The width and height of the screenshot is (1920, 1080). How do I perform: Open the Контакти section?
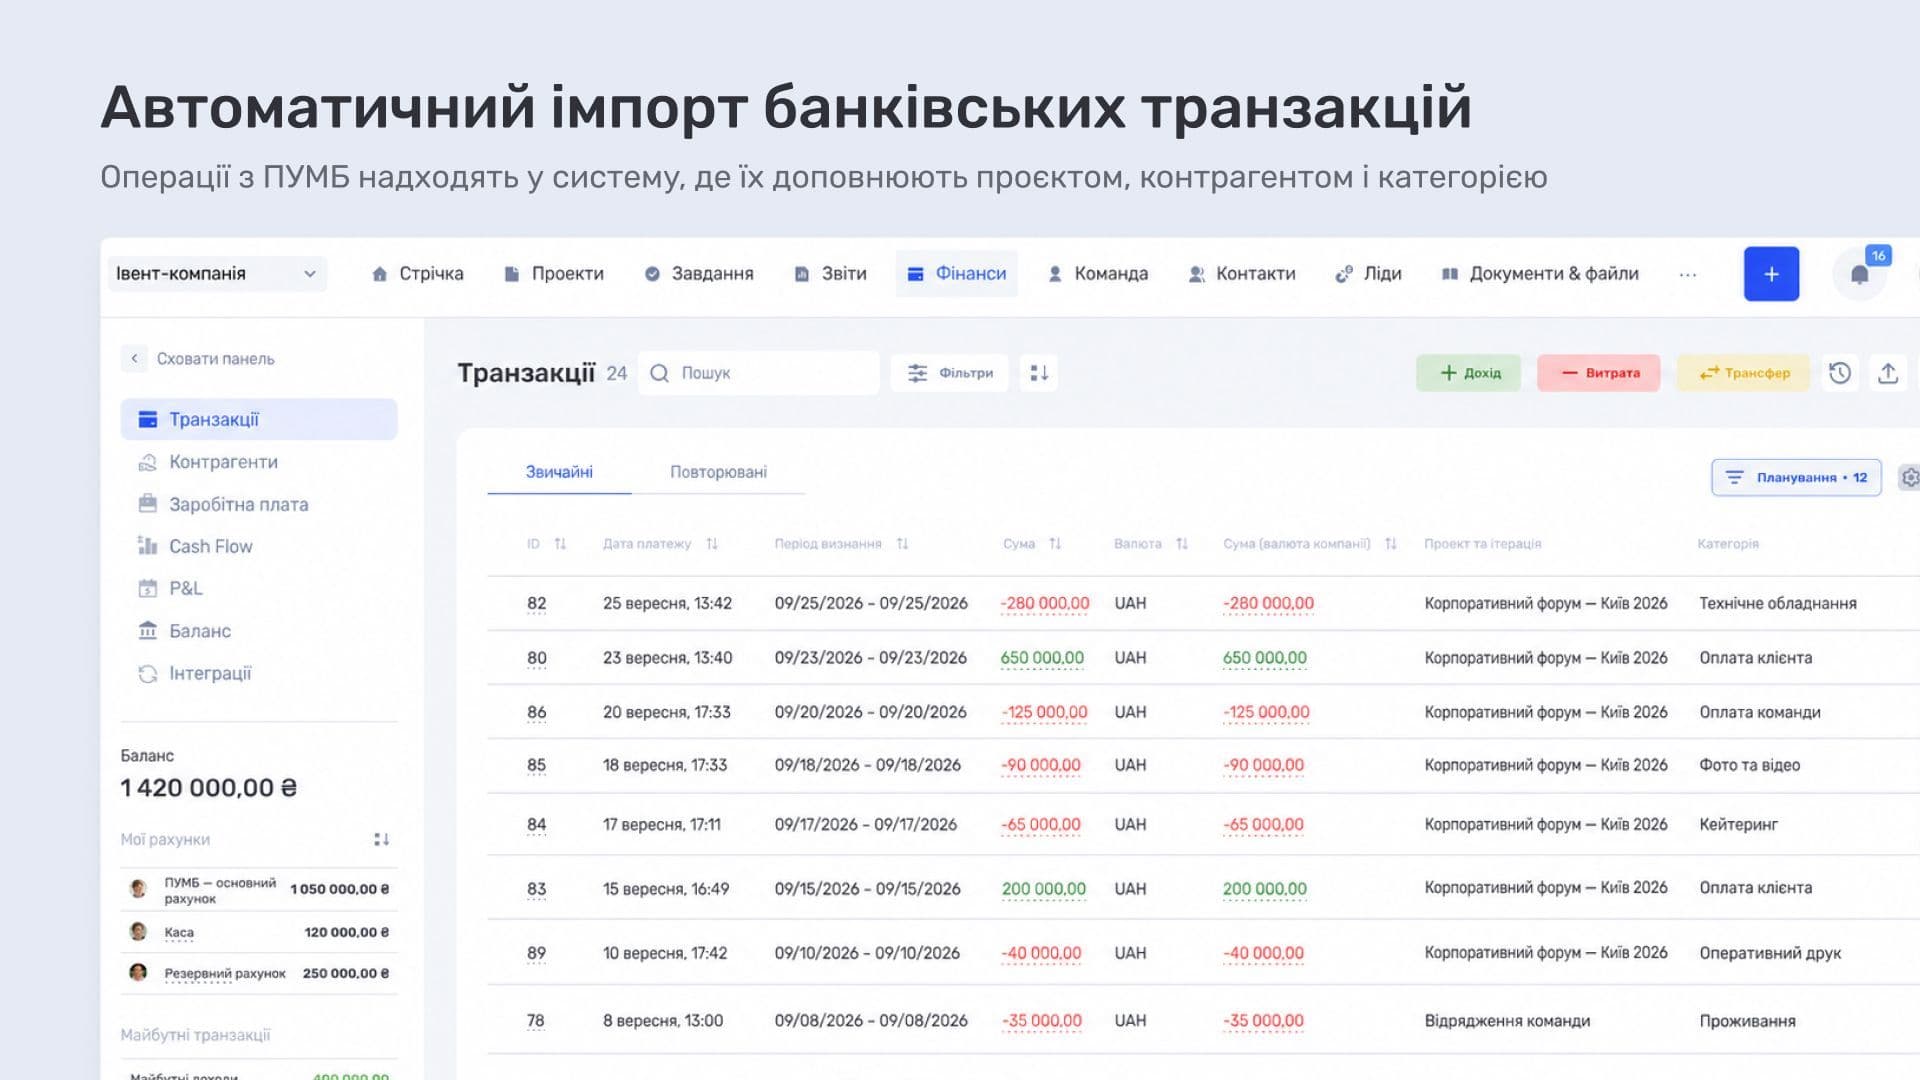[1241, 274]
